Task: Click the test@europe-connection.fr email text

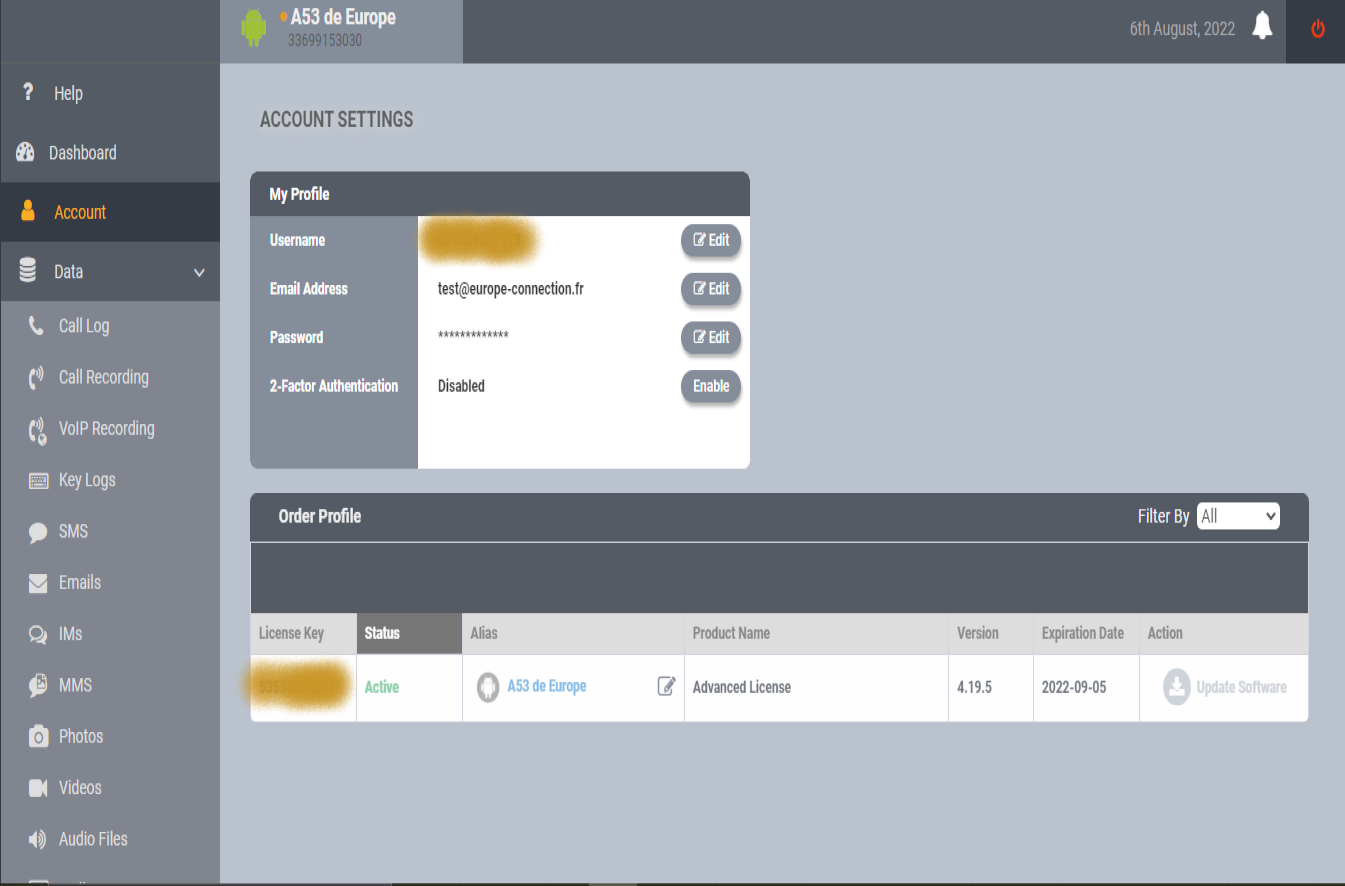Action: 510,289
